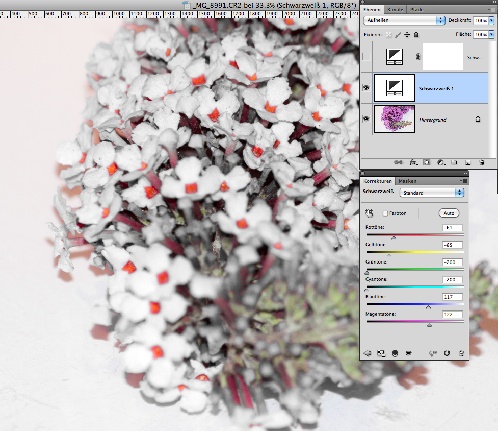Enable the Farbton tint checkbox
This screenshot has height=431, width=498.
tap(385, 213)
